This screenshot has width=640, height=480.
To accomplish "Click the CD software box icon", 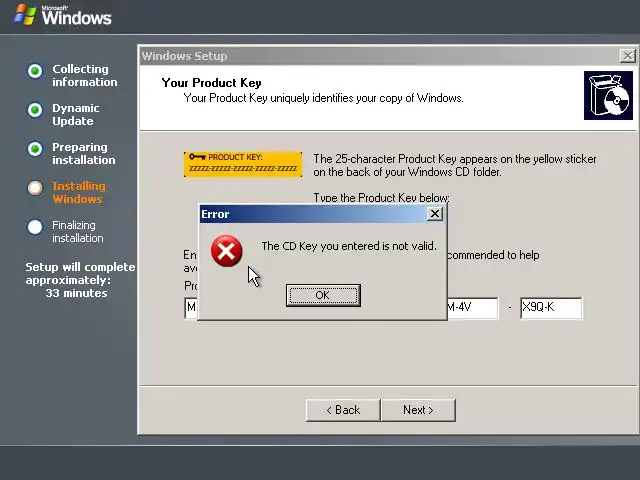I will tap(608, 96).
